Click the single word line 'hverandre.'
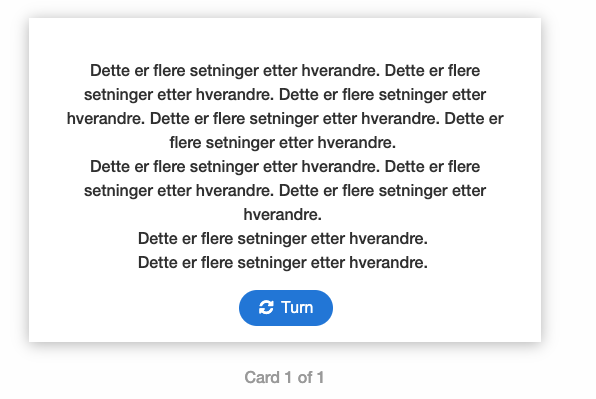Image resolution: width=596 pixels, height=399 pixels. click(x=283, y=214)
